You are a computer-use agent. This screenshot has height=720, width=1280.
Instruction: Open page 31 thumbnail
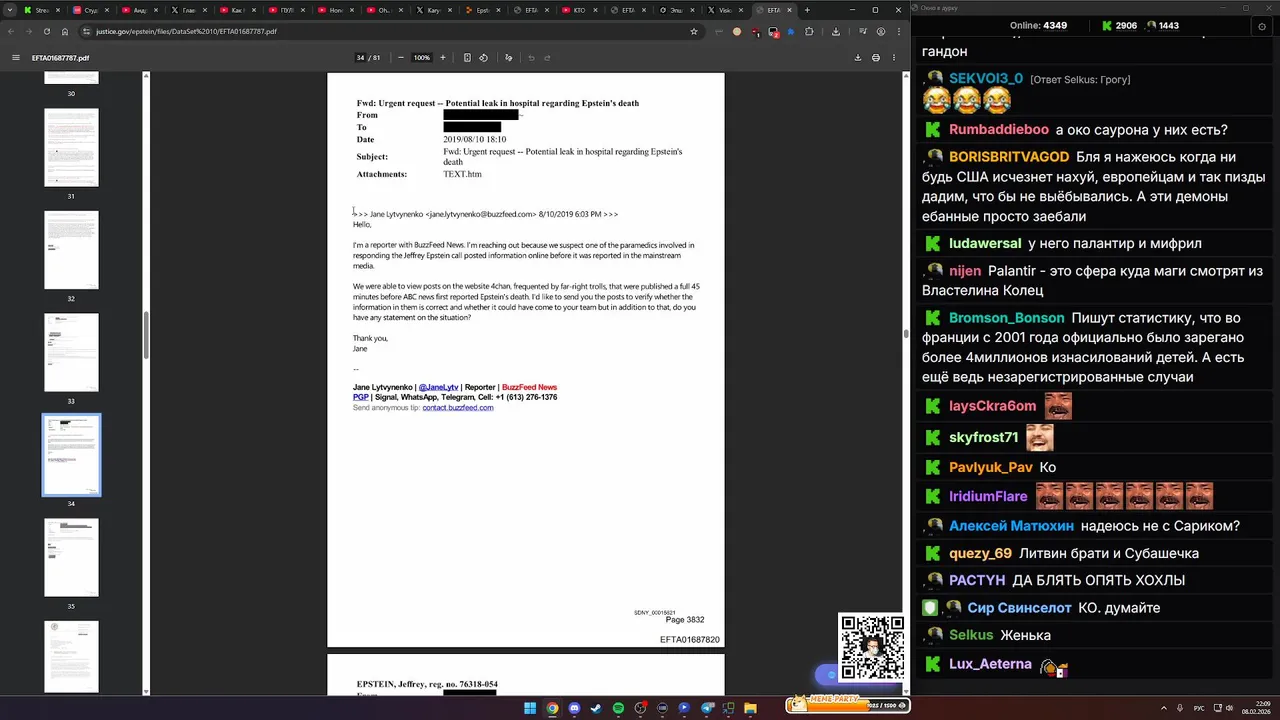pos(71,147)
